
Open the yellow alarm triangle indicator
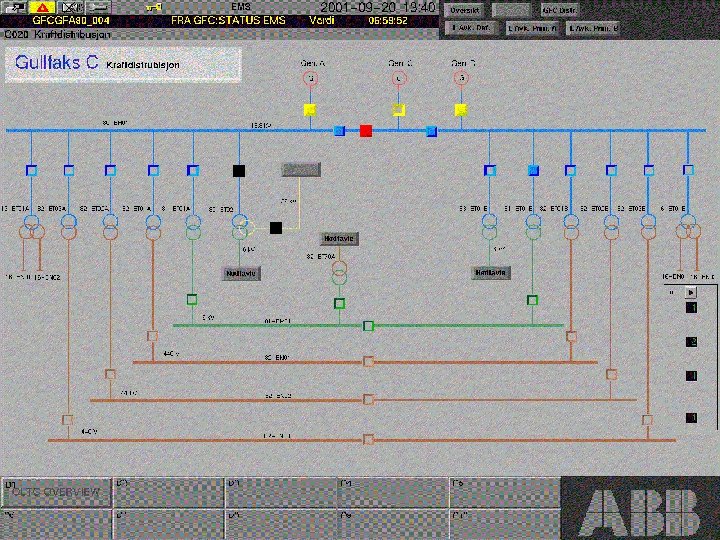click(42, 7)
